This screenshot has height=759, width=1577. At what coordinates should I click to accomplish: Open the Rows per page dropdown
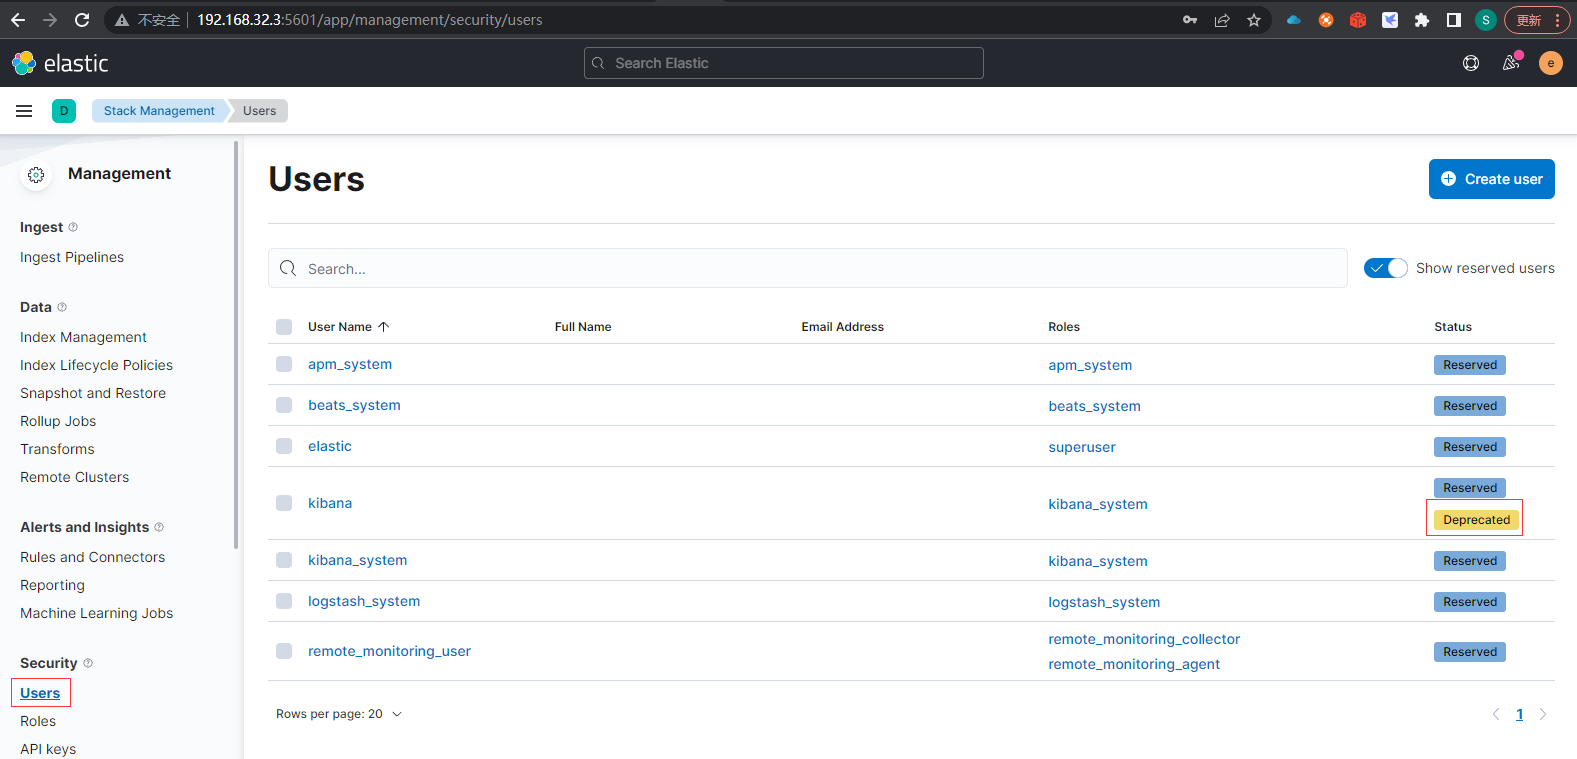click(339, 714)
